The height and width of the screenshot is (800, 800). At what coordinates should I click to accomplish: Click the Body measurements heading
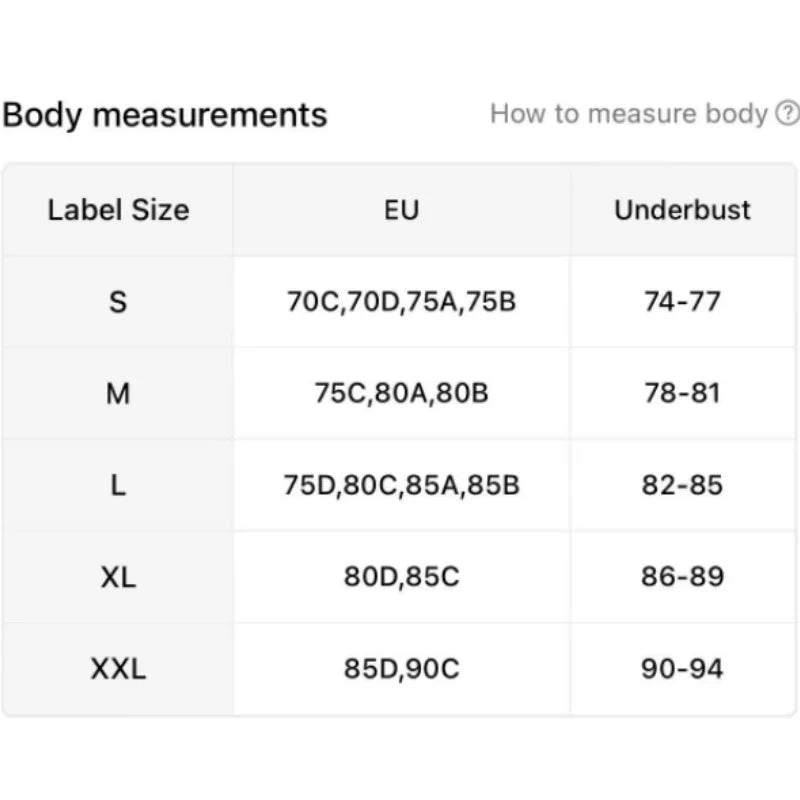[x=166, y=115]
